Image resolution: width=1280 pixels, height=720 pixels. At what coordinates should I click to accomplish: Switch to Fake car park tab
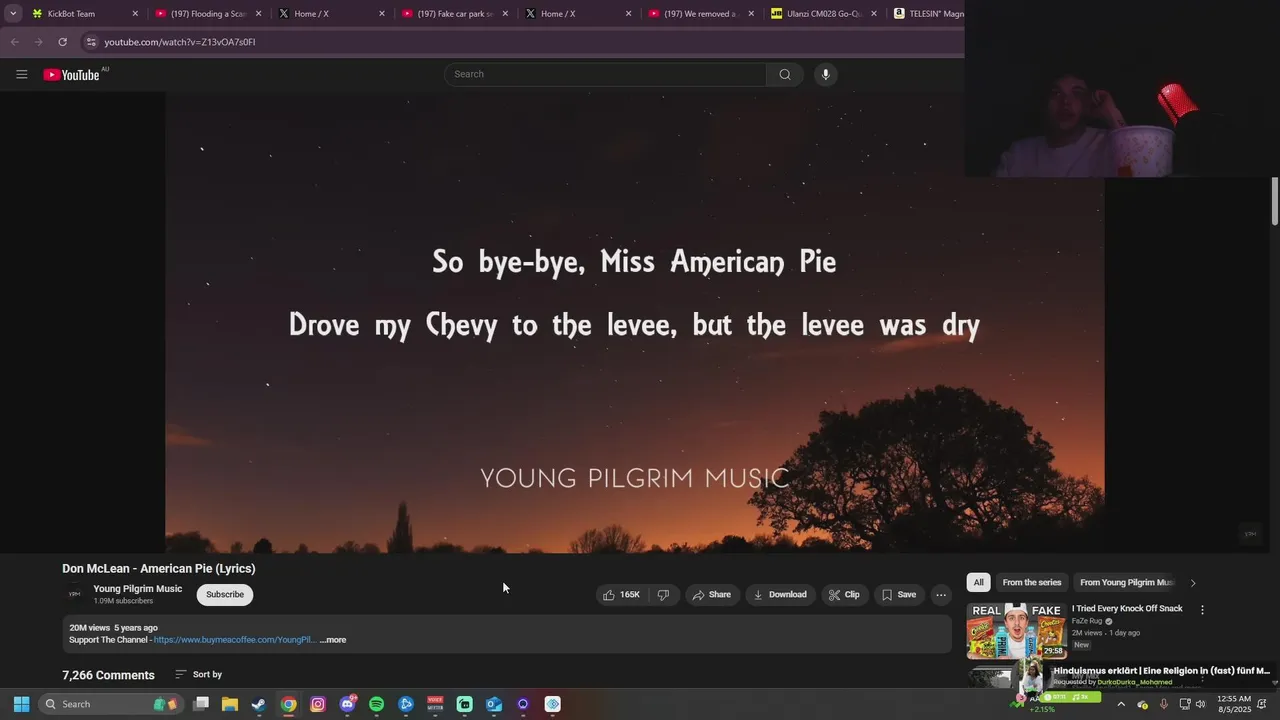[453, 14]
